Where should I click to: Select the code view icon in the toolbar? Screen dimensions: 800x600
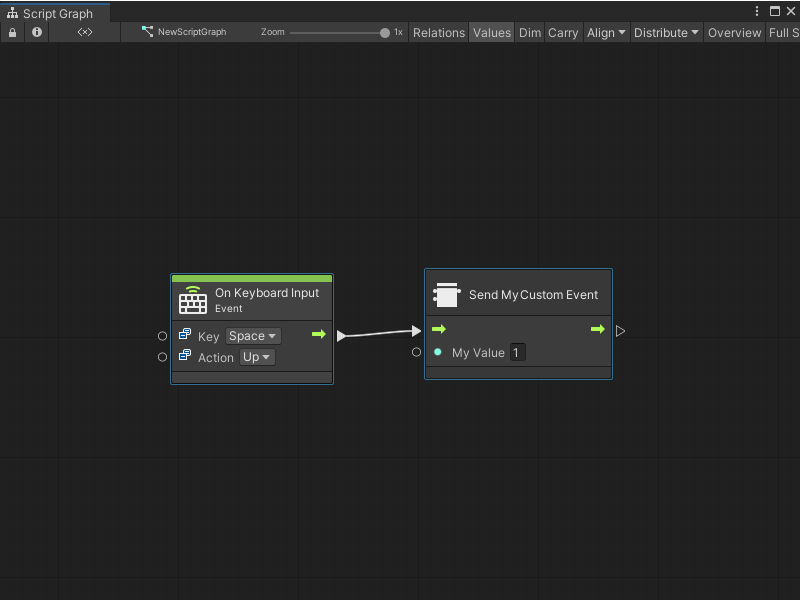[x=84, y=32]
